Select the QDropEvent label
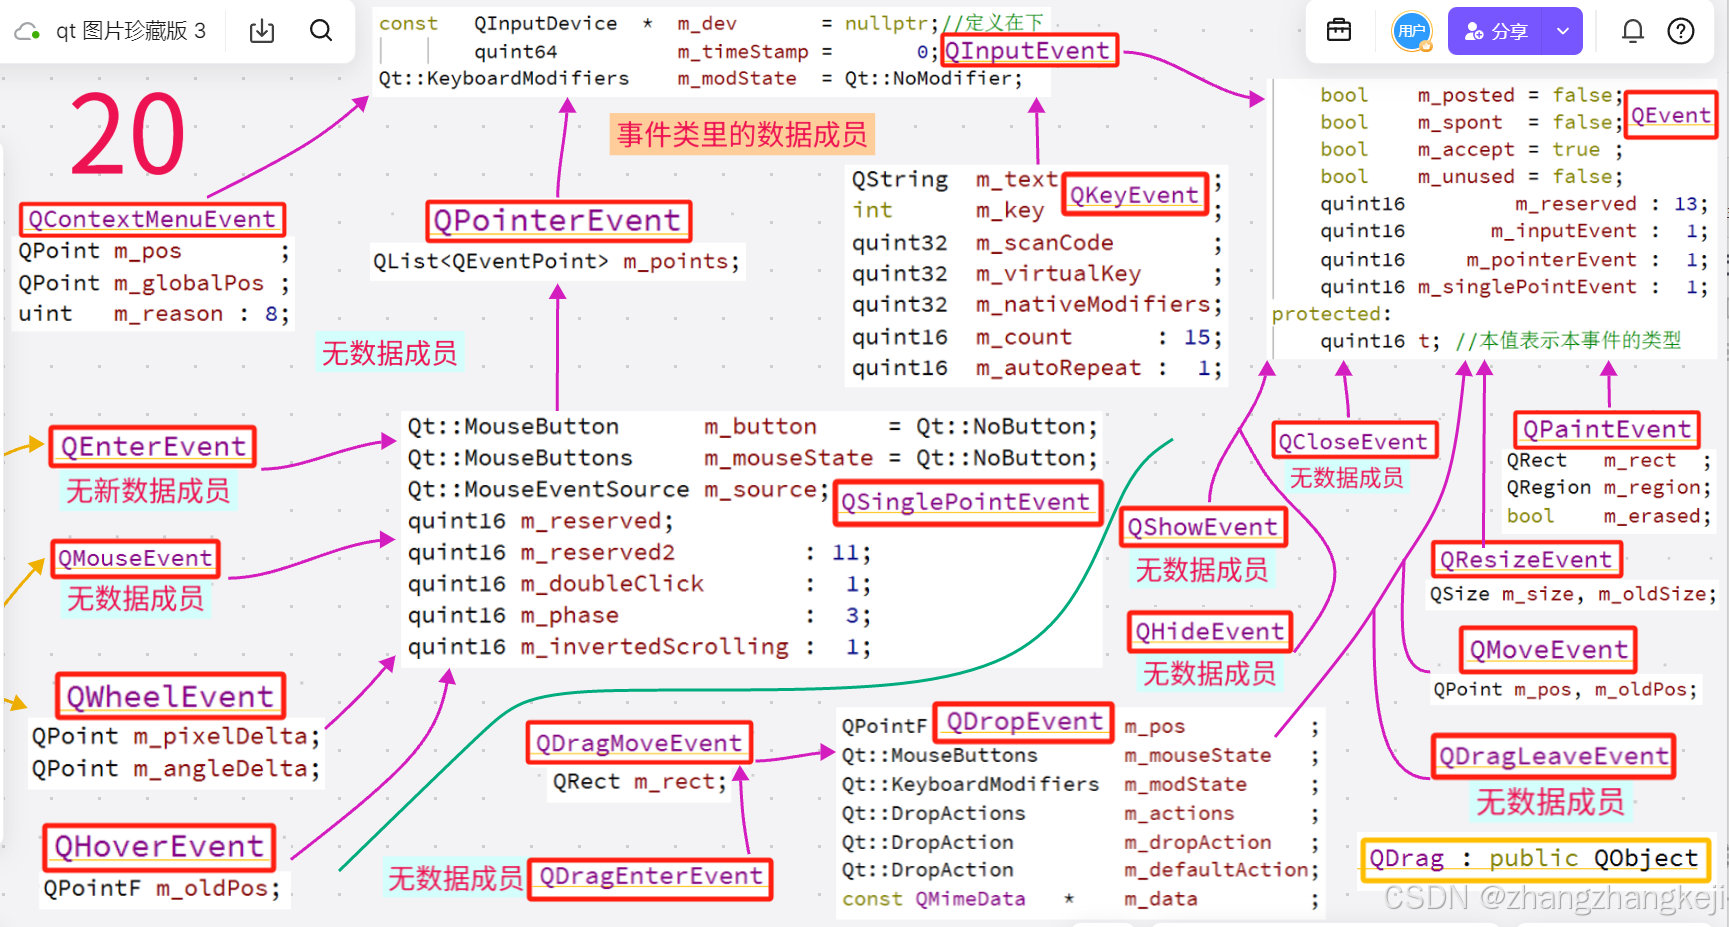Image resolution: width=1729 pixels, height=927 pixels. point(1024,722)
